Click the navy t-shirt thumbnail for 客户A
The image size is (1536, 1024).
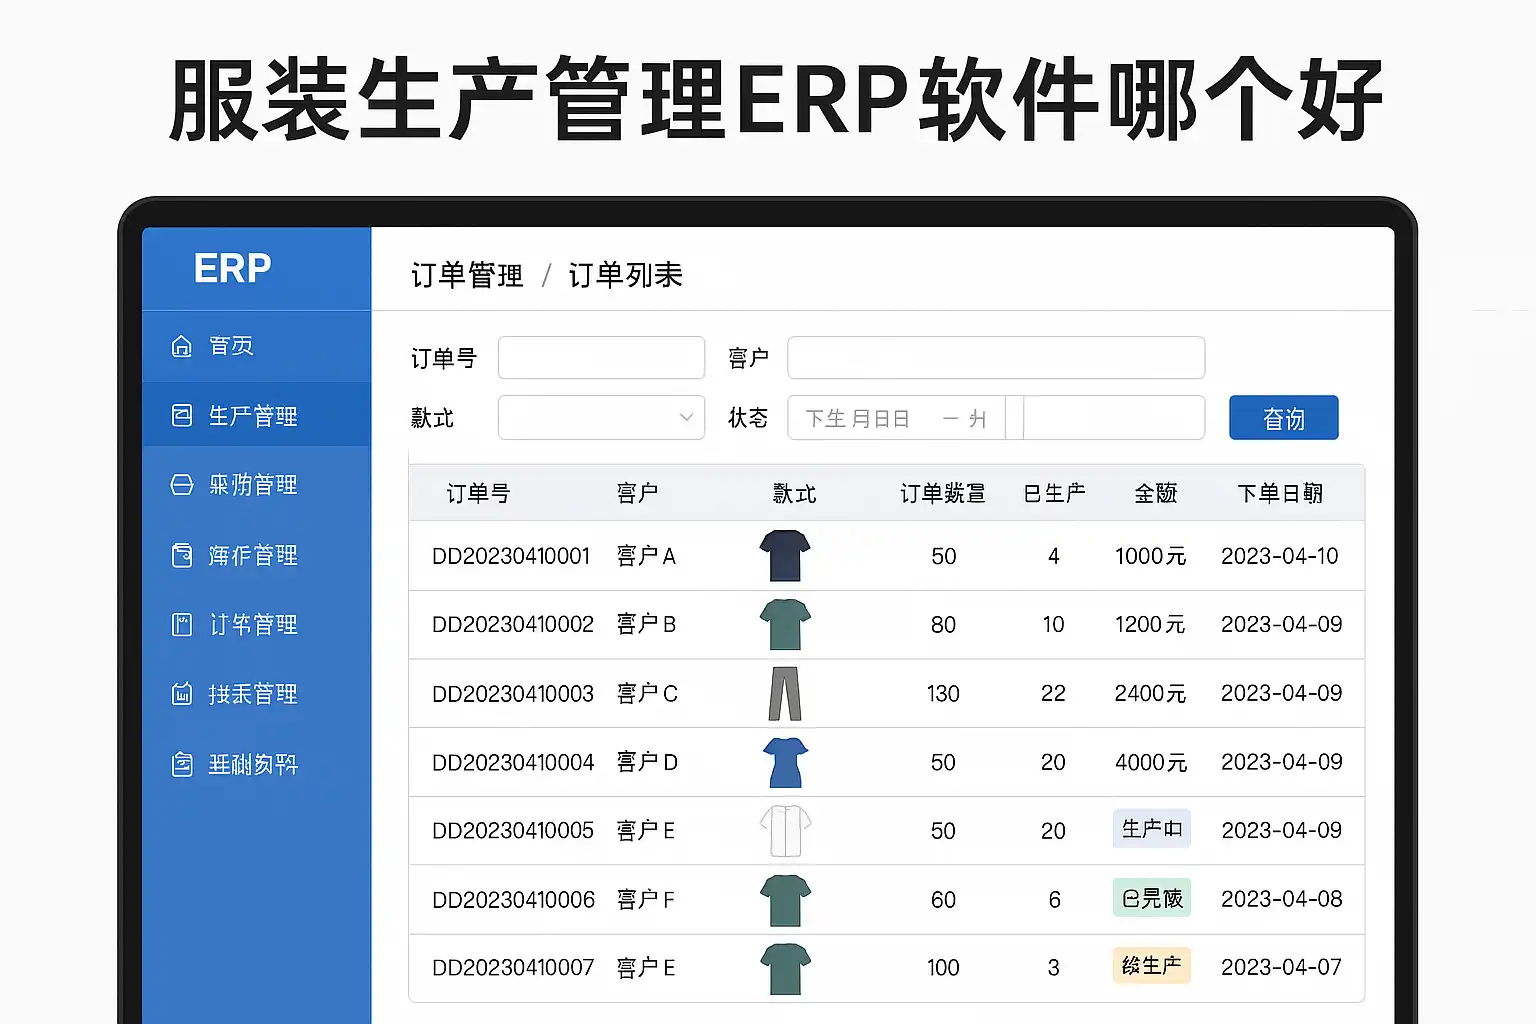pos(784,555)
